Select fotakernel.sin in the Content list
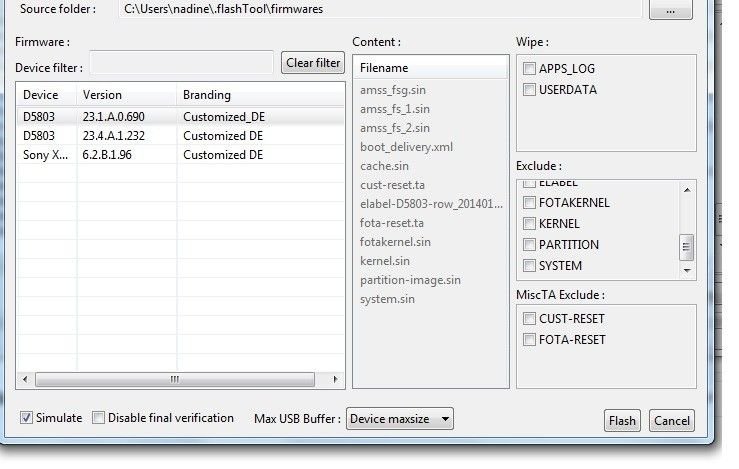The height and width of the screenshot is (469, 739). click(x=395, y=242)
